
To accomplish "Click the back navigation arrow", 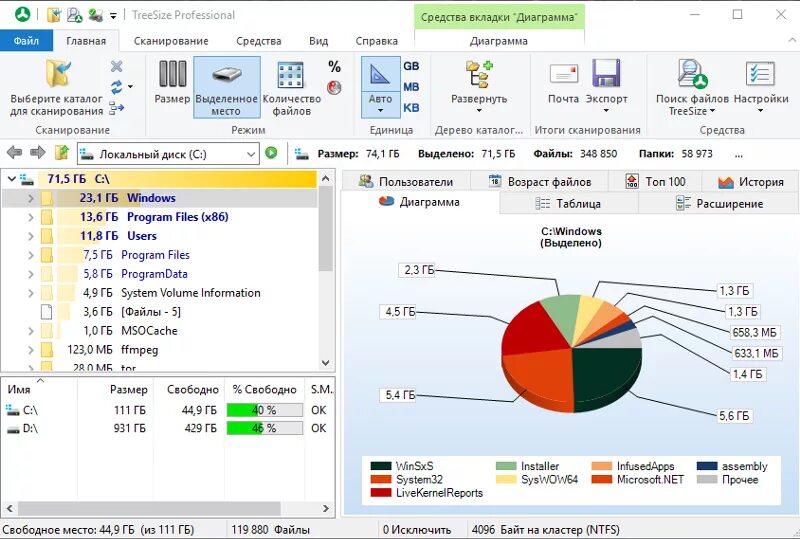I will coord(14,152).
